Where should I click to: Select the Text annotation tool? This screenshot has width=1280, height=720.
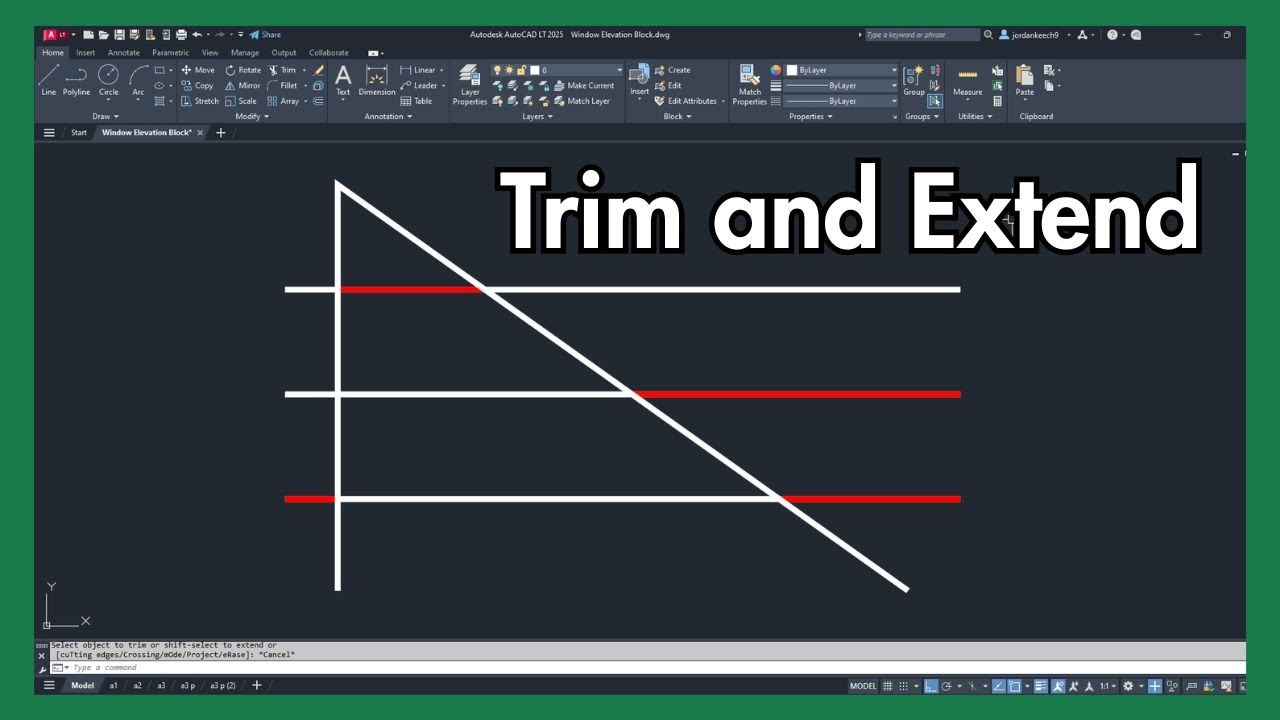click(343, 80)
